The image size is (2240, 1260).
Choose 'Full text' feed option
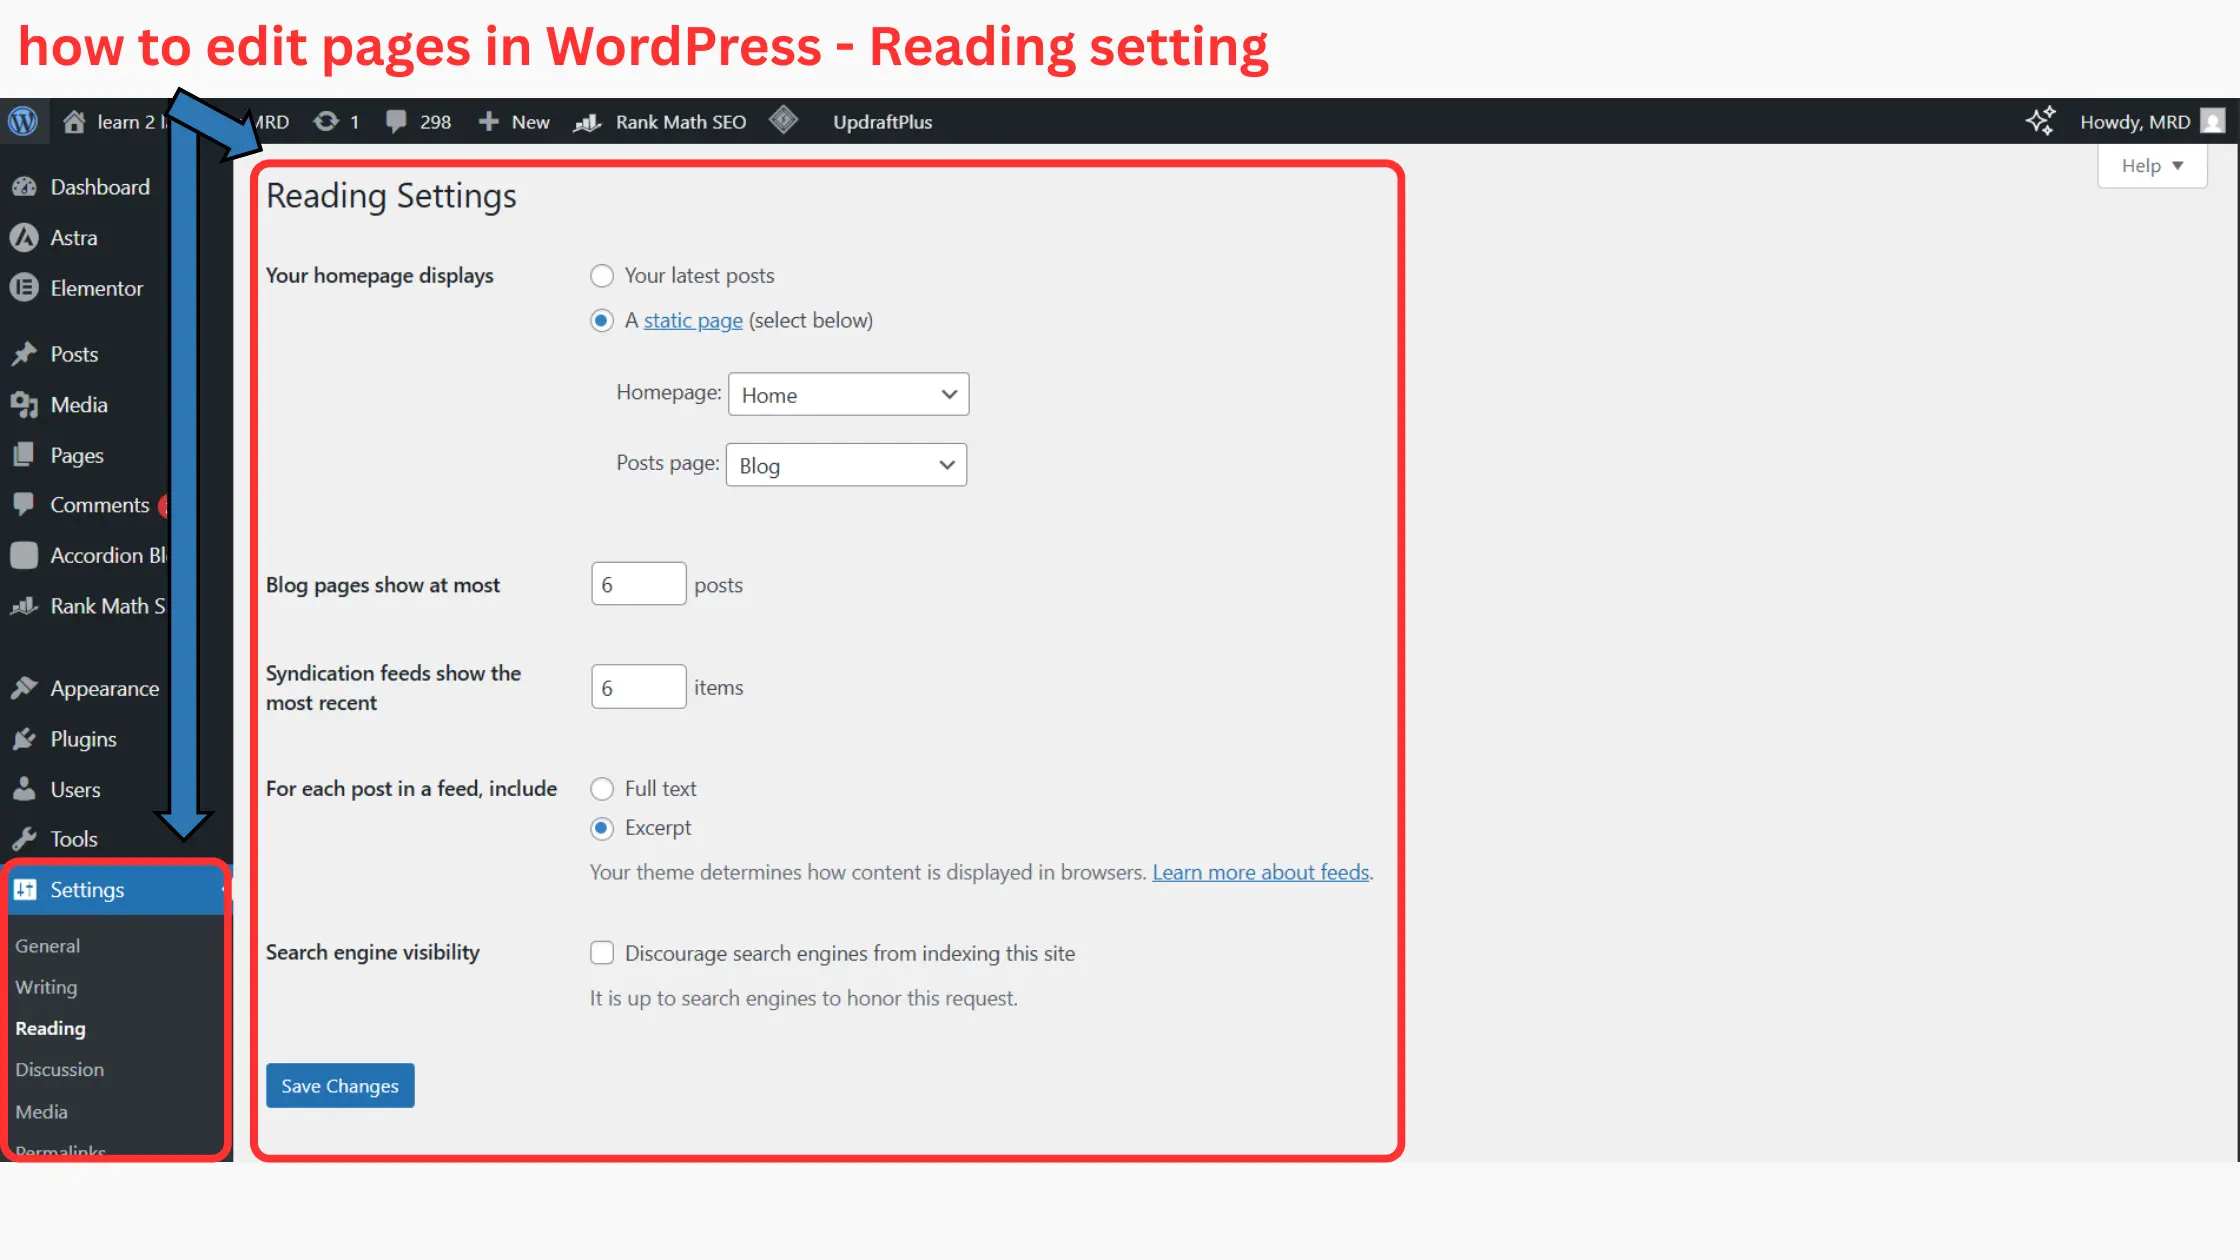click(x=602, y=789)
